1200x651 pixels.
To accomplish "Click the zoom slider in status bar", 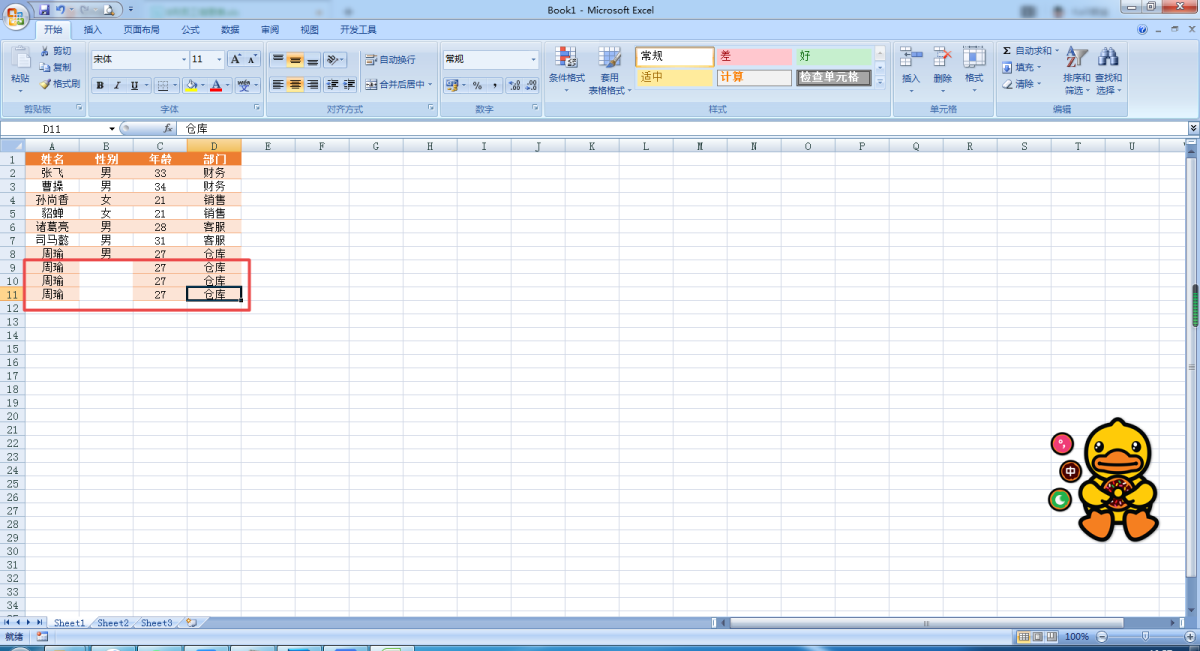I will [x=1145, y=637].
